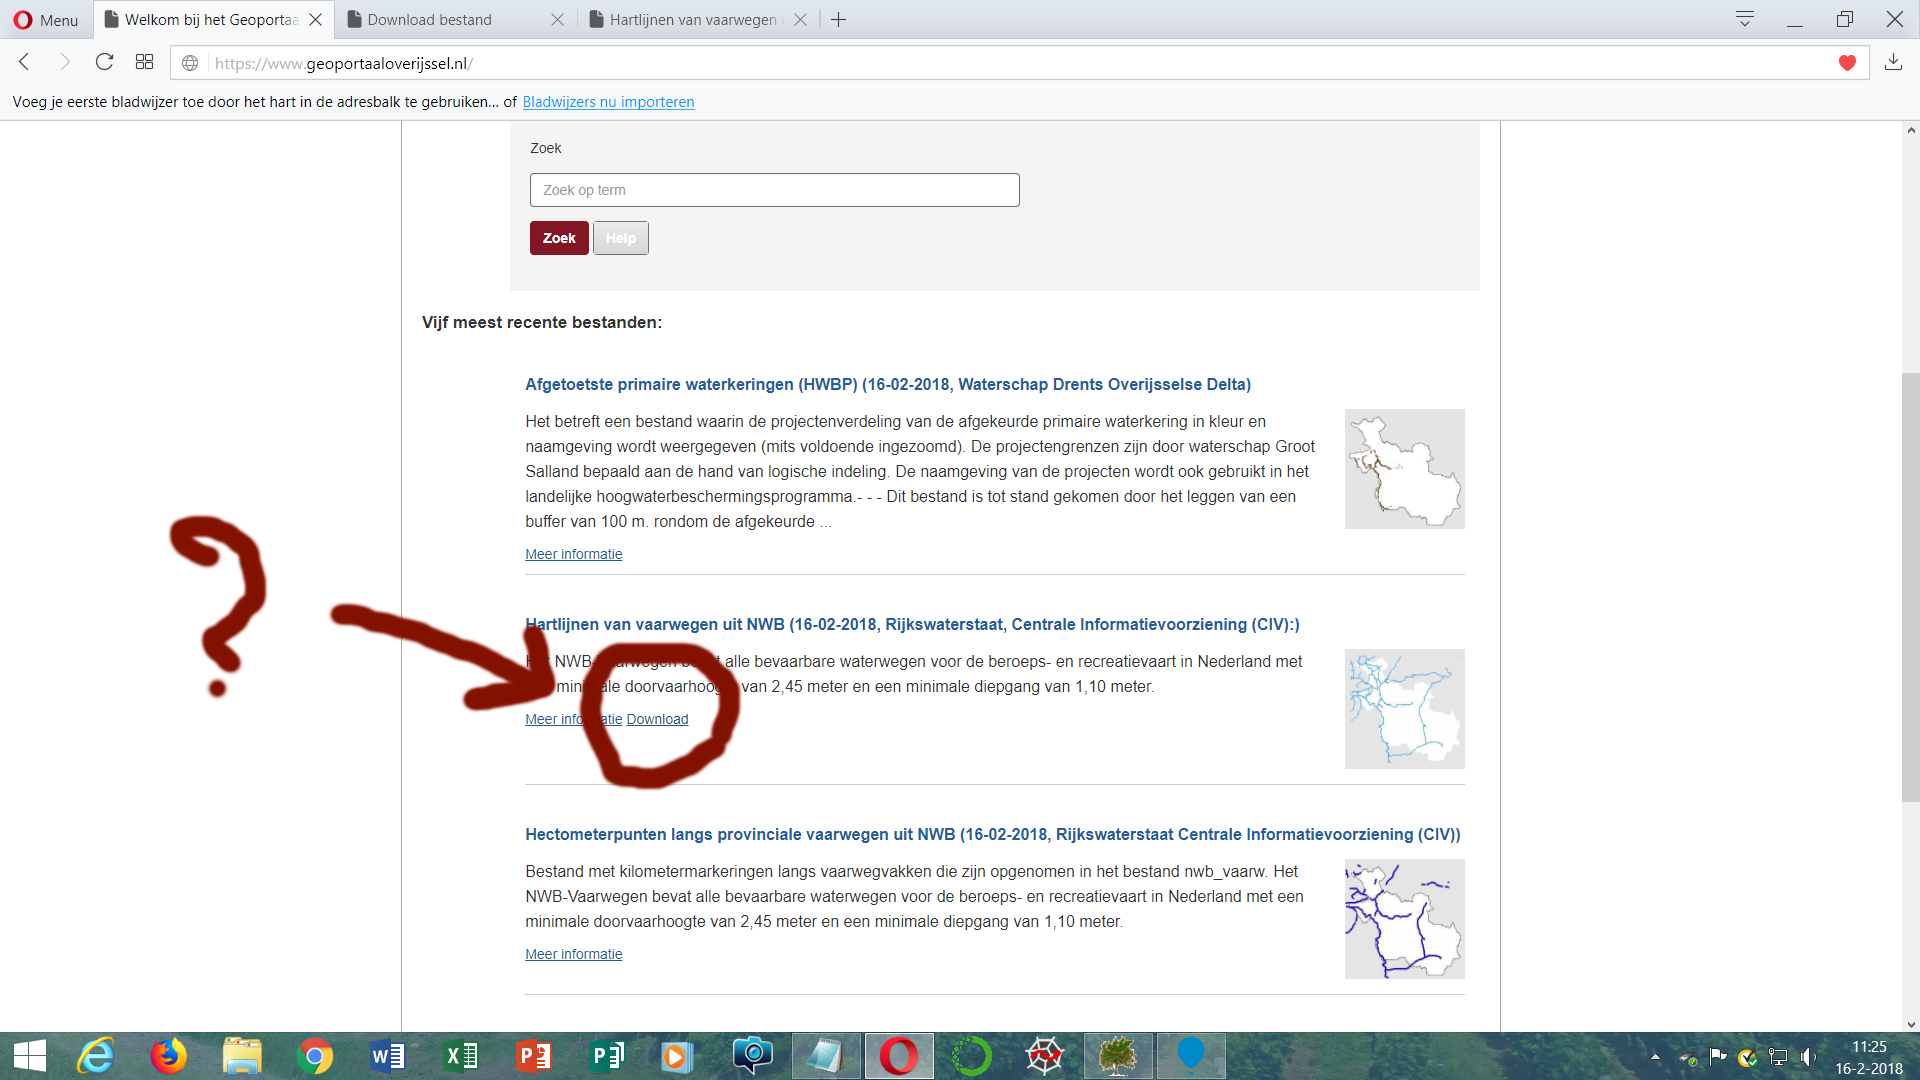The width and height of the screenshot is (1920, 1080).
Task: Click the back navigation arrow
Action: [x=24, y=61]
